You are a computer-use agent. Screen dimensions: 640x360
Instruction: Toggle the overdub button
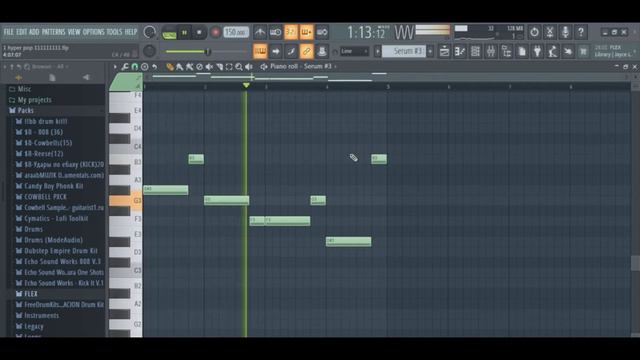pos(307,32)
